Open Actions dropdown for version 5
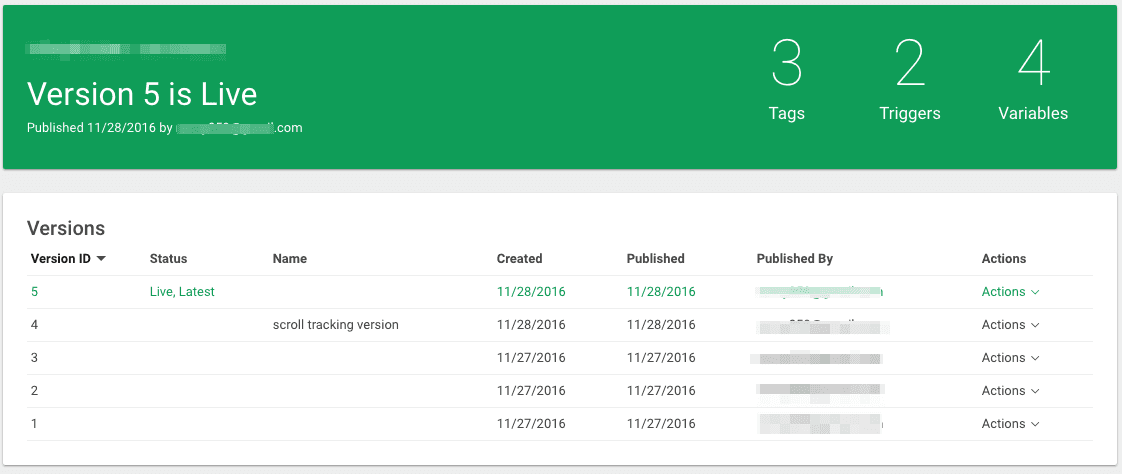Screen dimensions: 1122x474 [x=1010, y=291]
